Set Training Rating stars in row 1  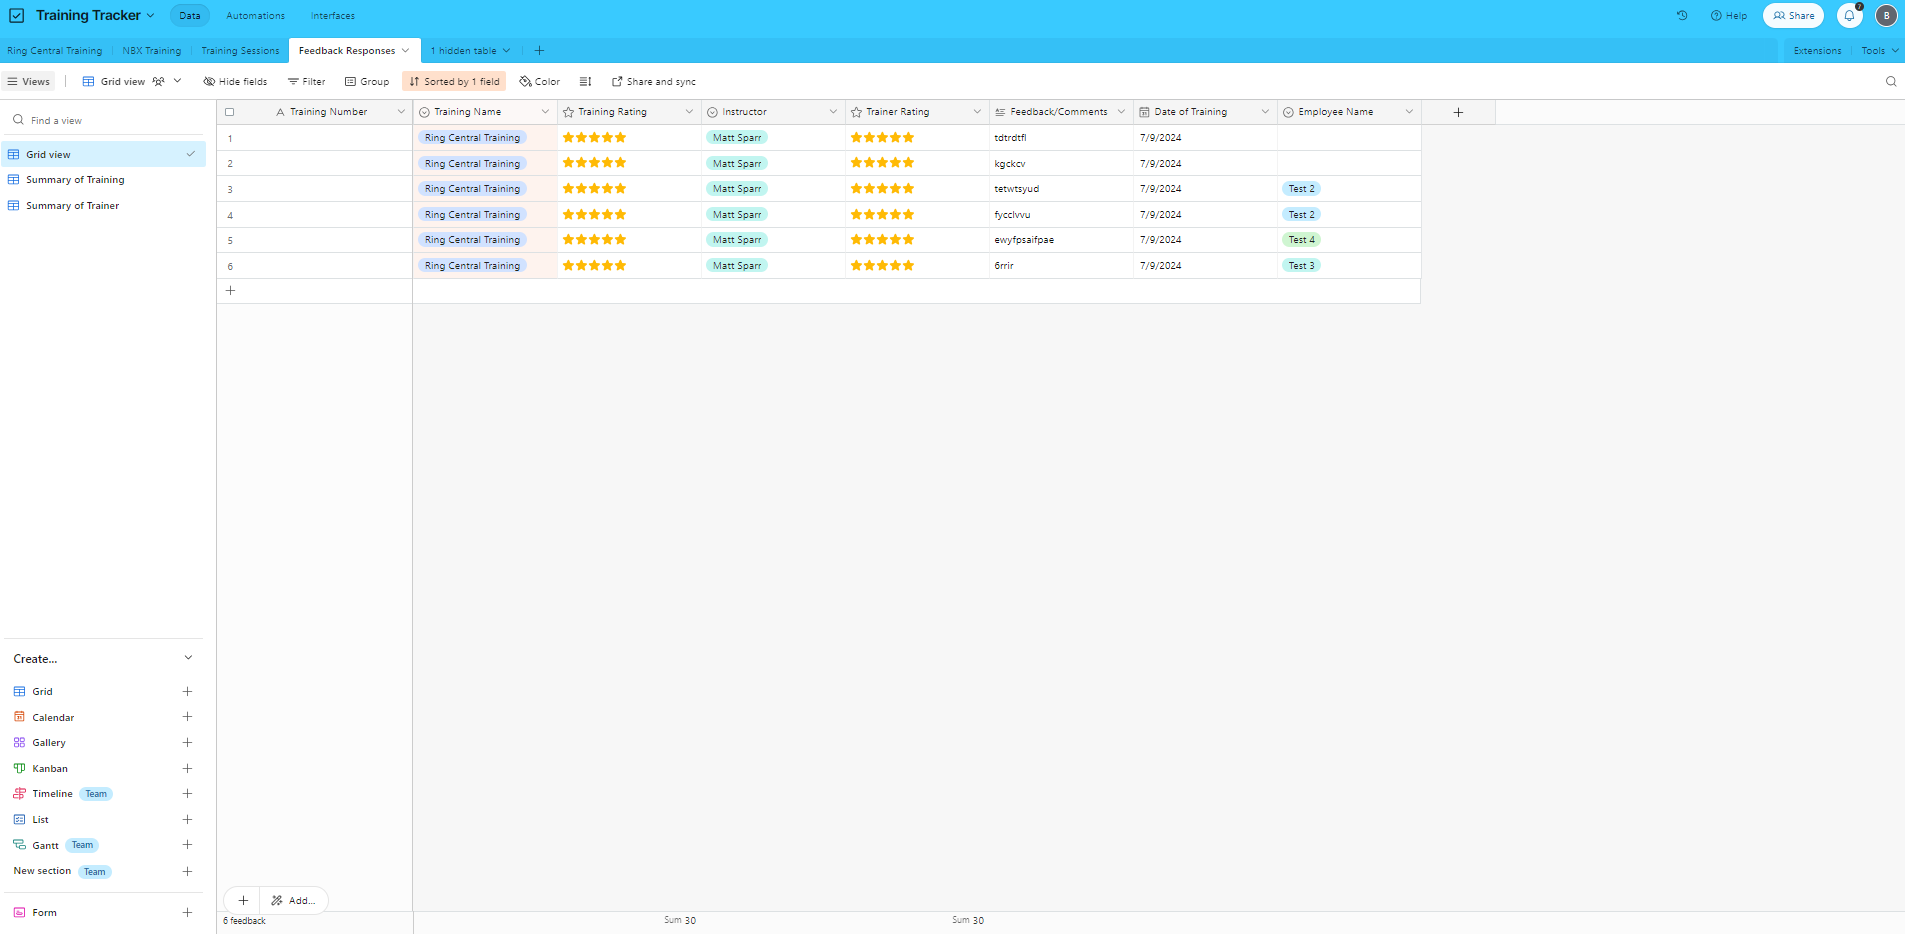pyautogui.click(x=594, y=138)
